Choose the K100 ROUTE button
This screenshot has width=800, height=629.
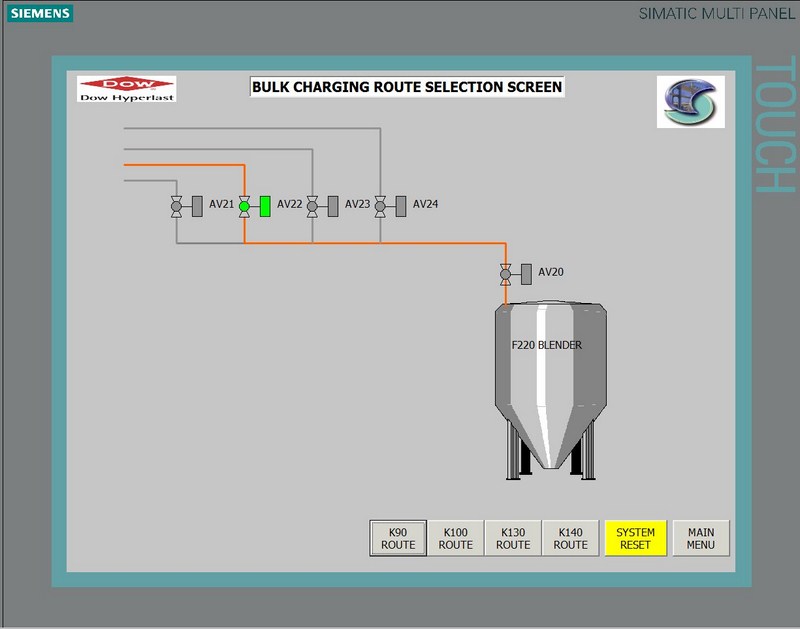(x=456, y=538)
